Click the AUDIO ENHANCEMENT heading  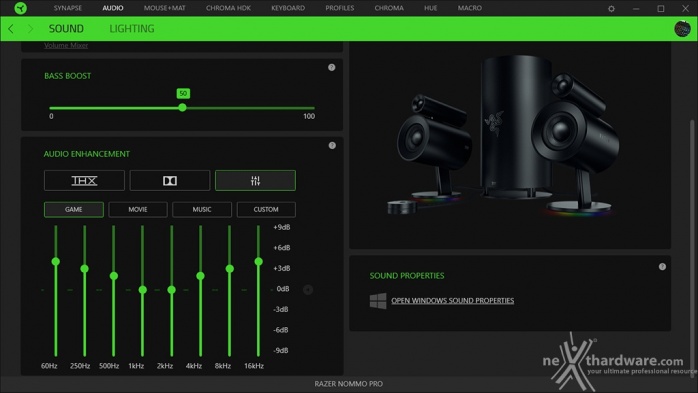[87, 154]
